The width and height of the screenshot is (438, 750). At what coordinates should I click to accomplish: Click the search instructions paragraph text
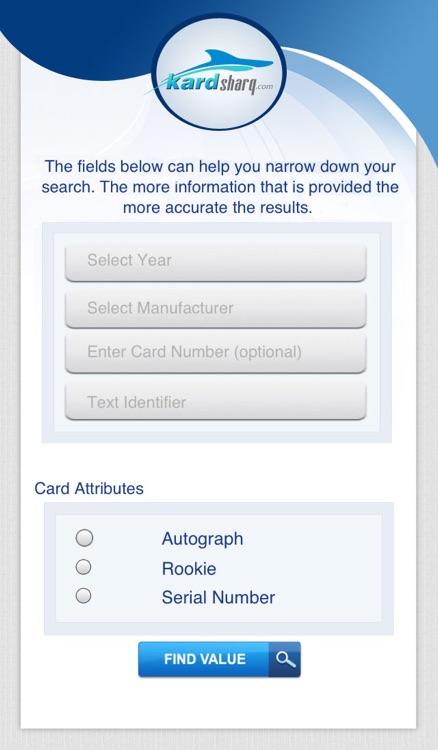220,187
